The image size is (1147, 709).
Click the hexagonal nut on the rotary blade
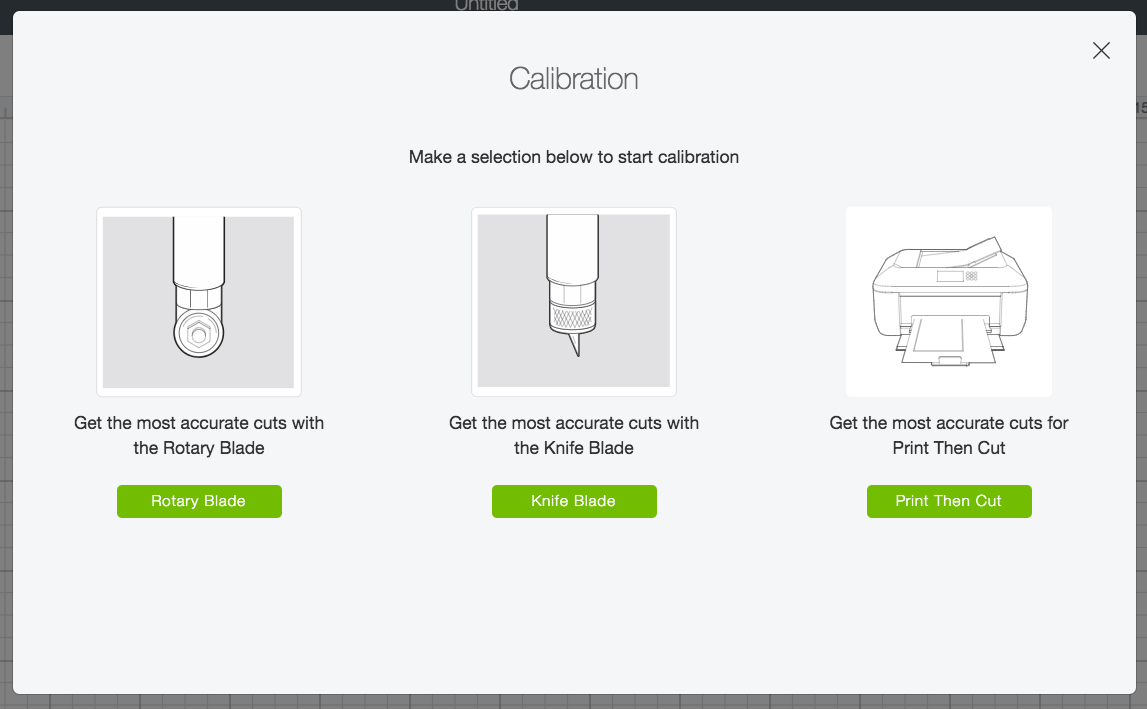tap(198, 336)
